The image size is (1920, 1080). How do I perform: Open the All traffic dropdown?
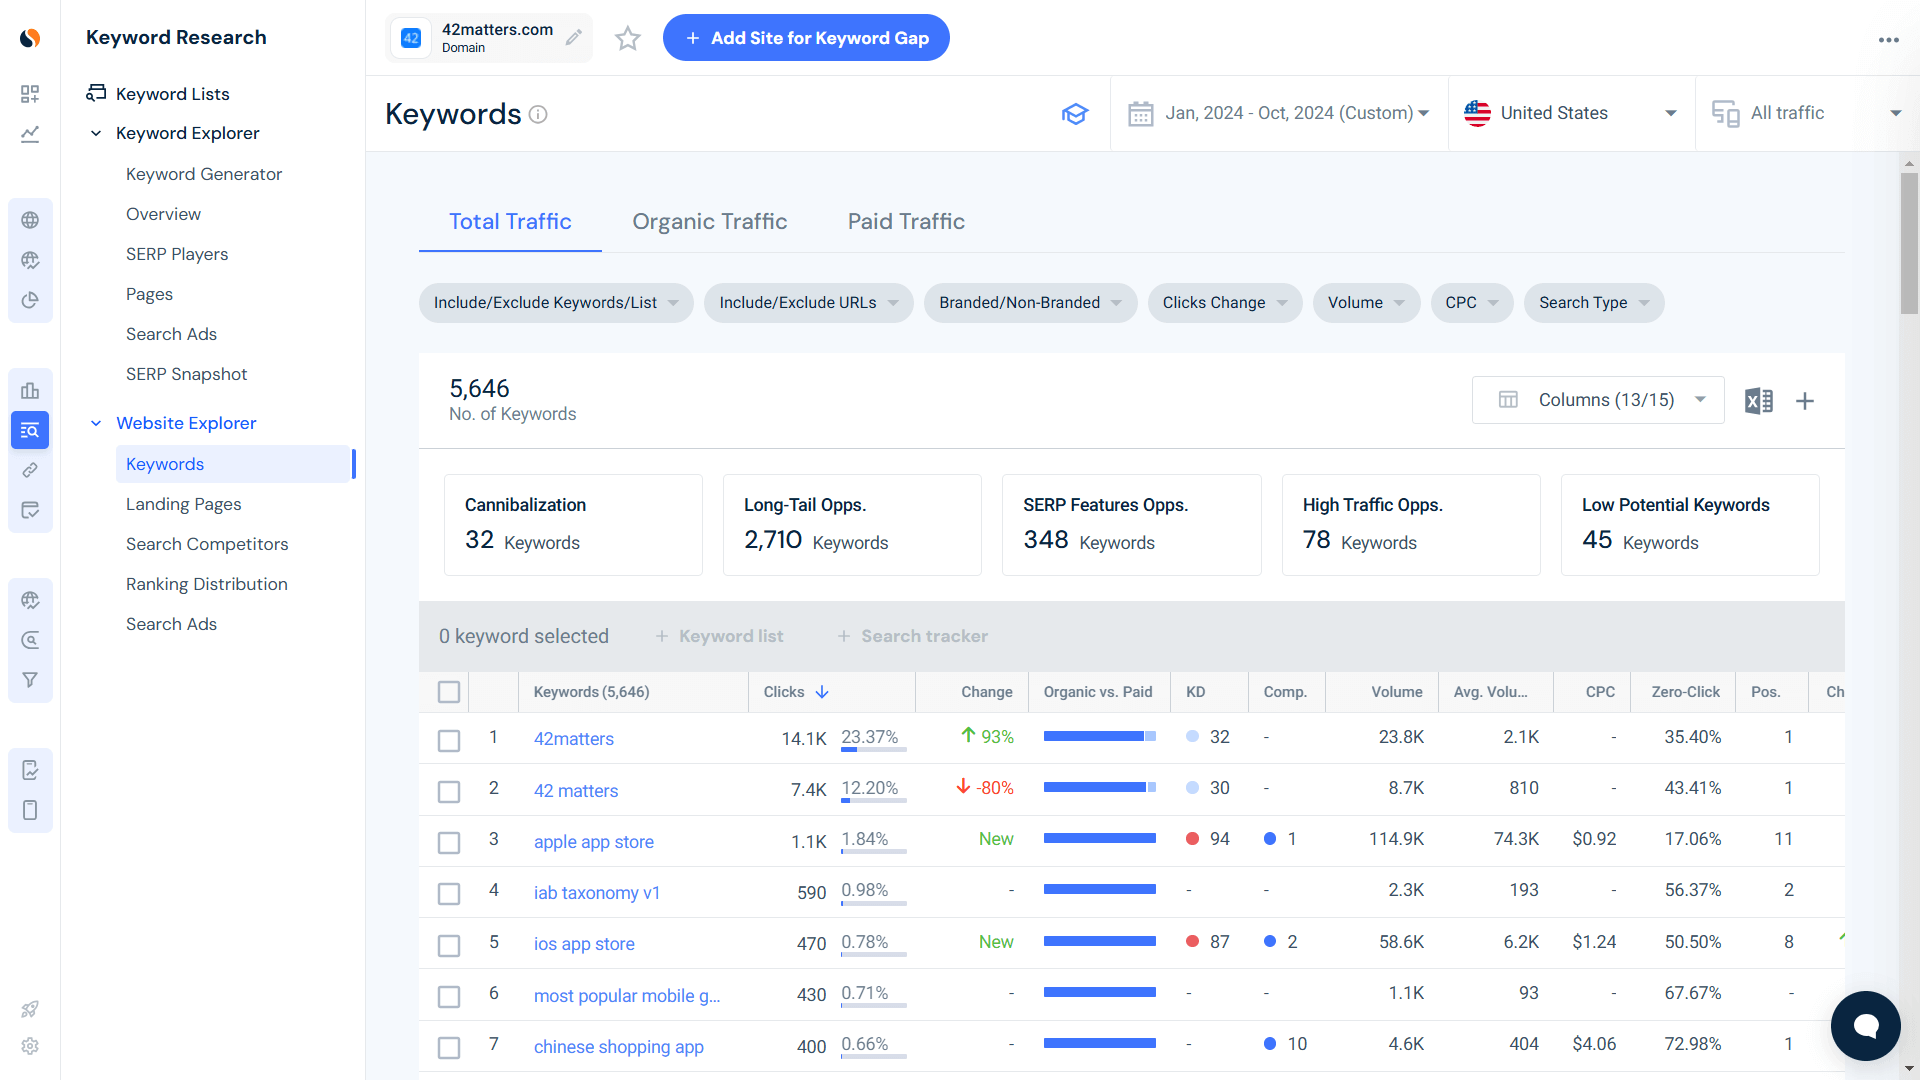[1807, 113]
